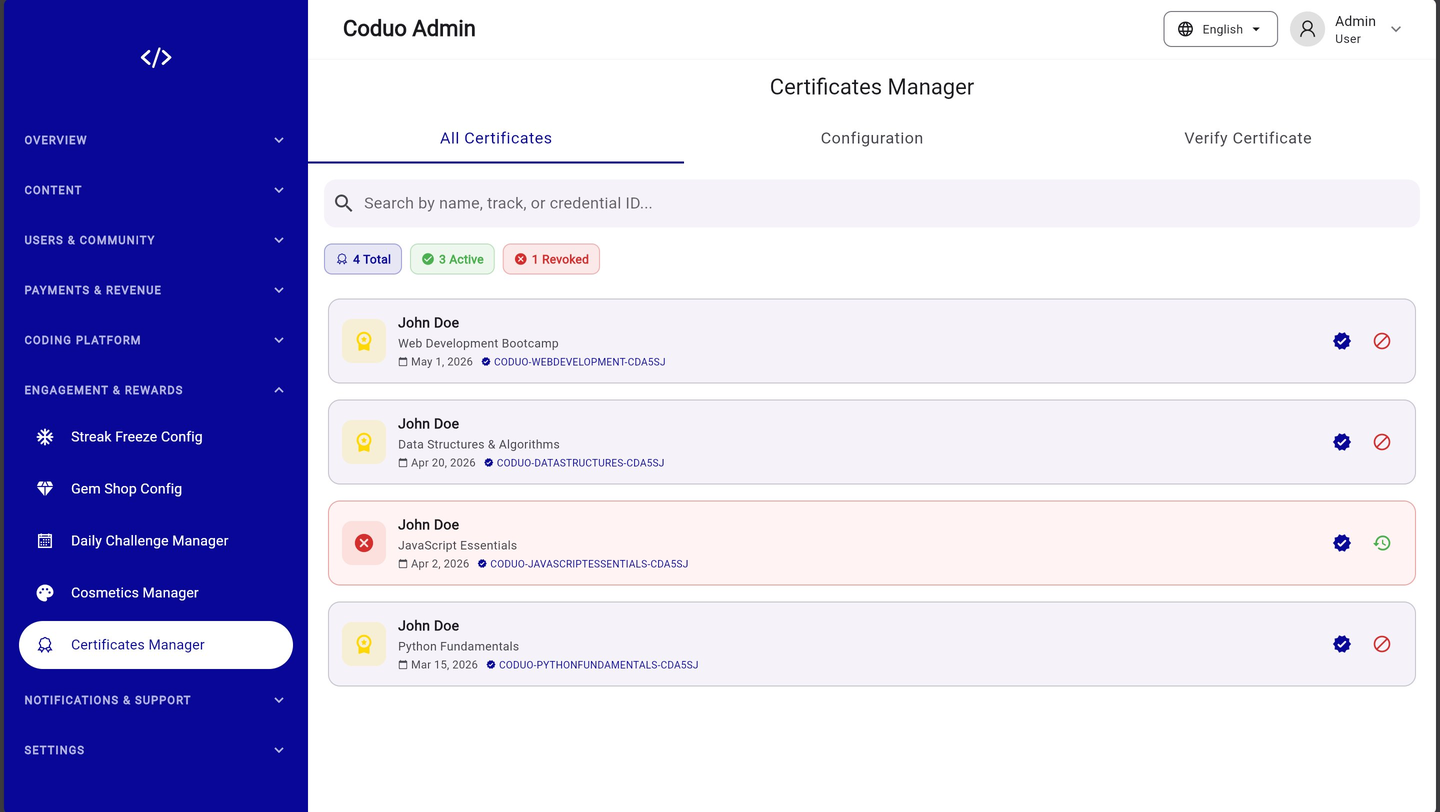Image resolution: width=1440 pixels, height=812 pixels.
Task: Verify the Python Fundamentals certificate
Action: pyautogui.click(x=1342, y=644)
